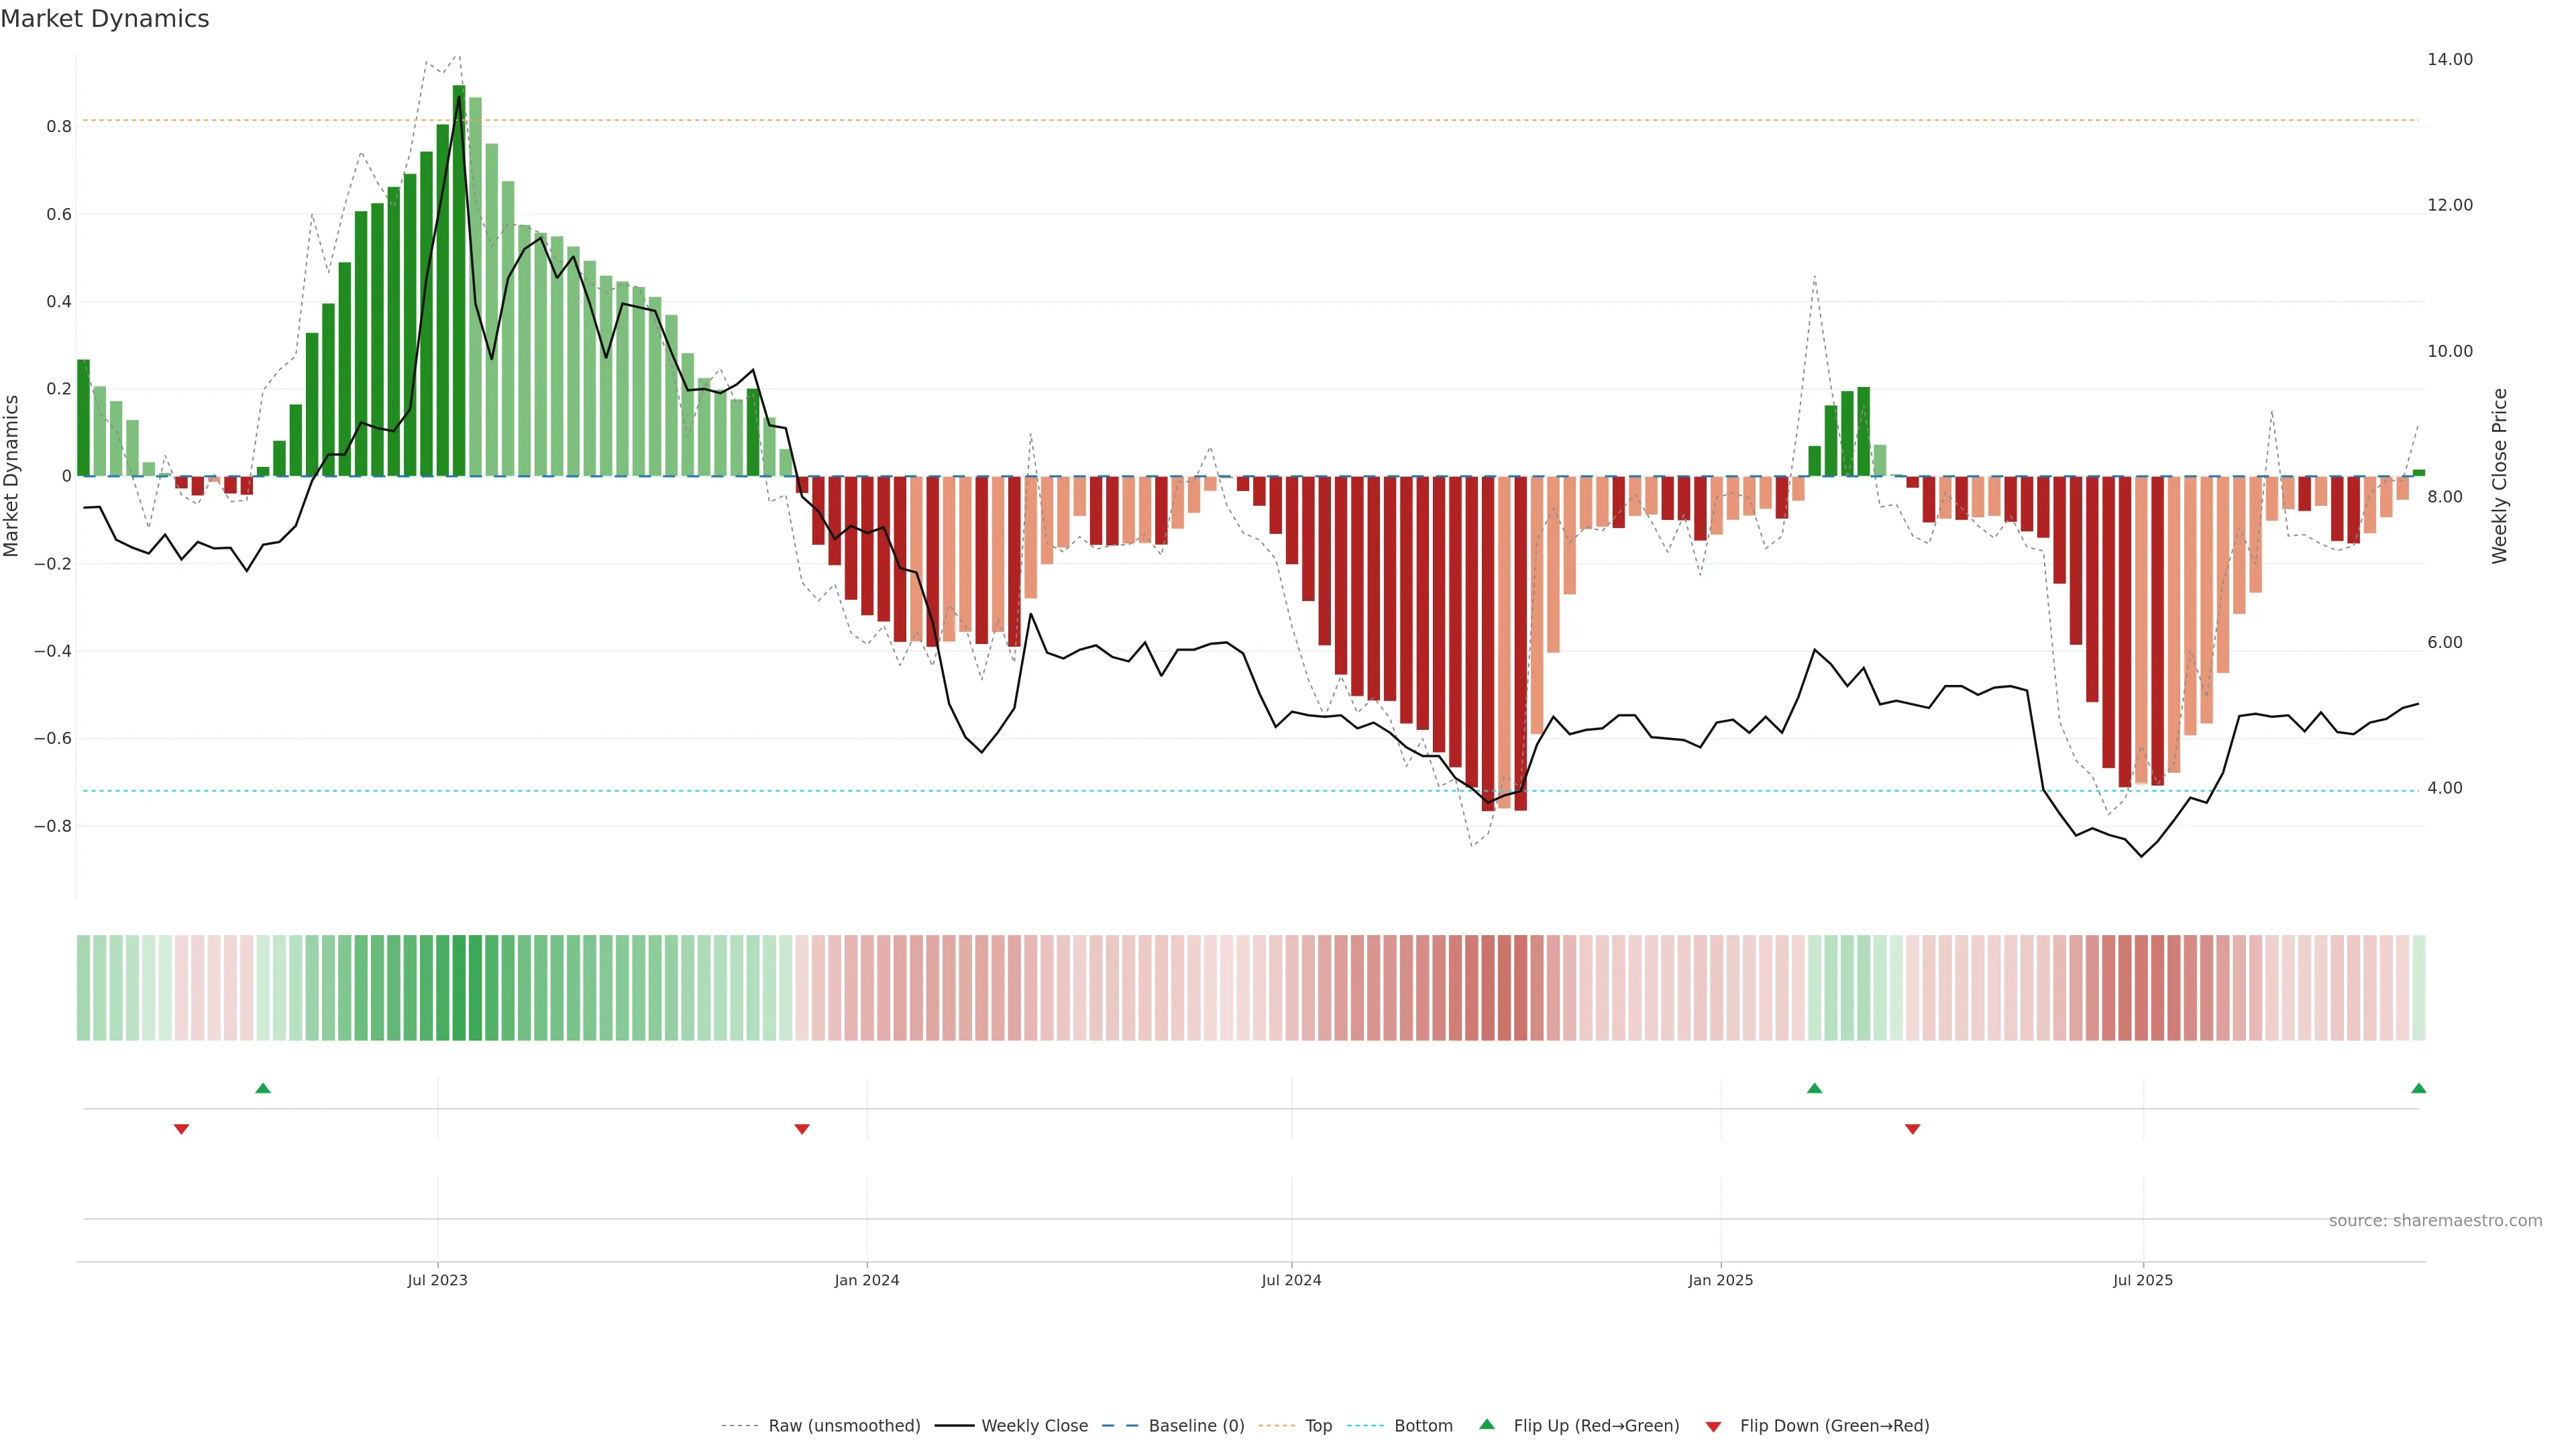The height and width of the screenshot is (1449, 2576).
Task: Click the Weekly Close Price axis title
Action: [x=2499, y=476]
